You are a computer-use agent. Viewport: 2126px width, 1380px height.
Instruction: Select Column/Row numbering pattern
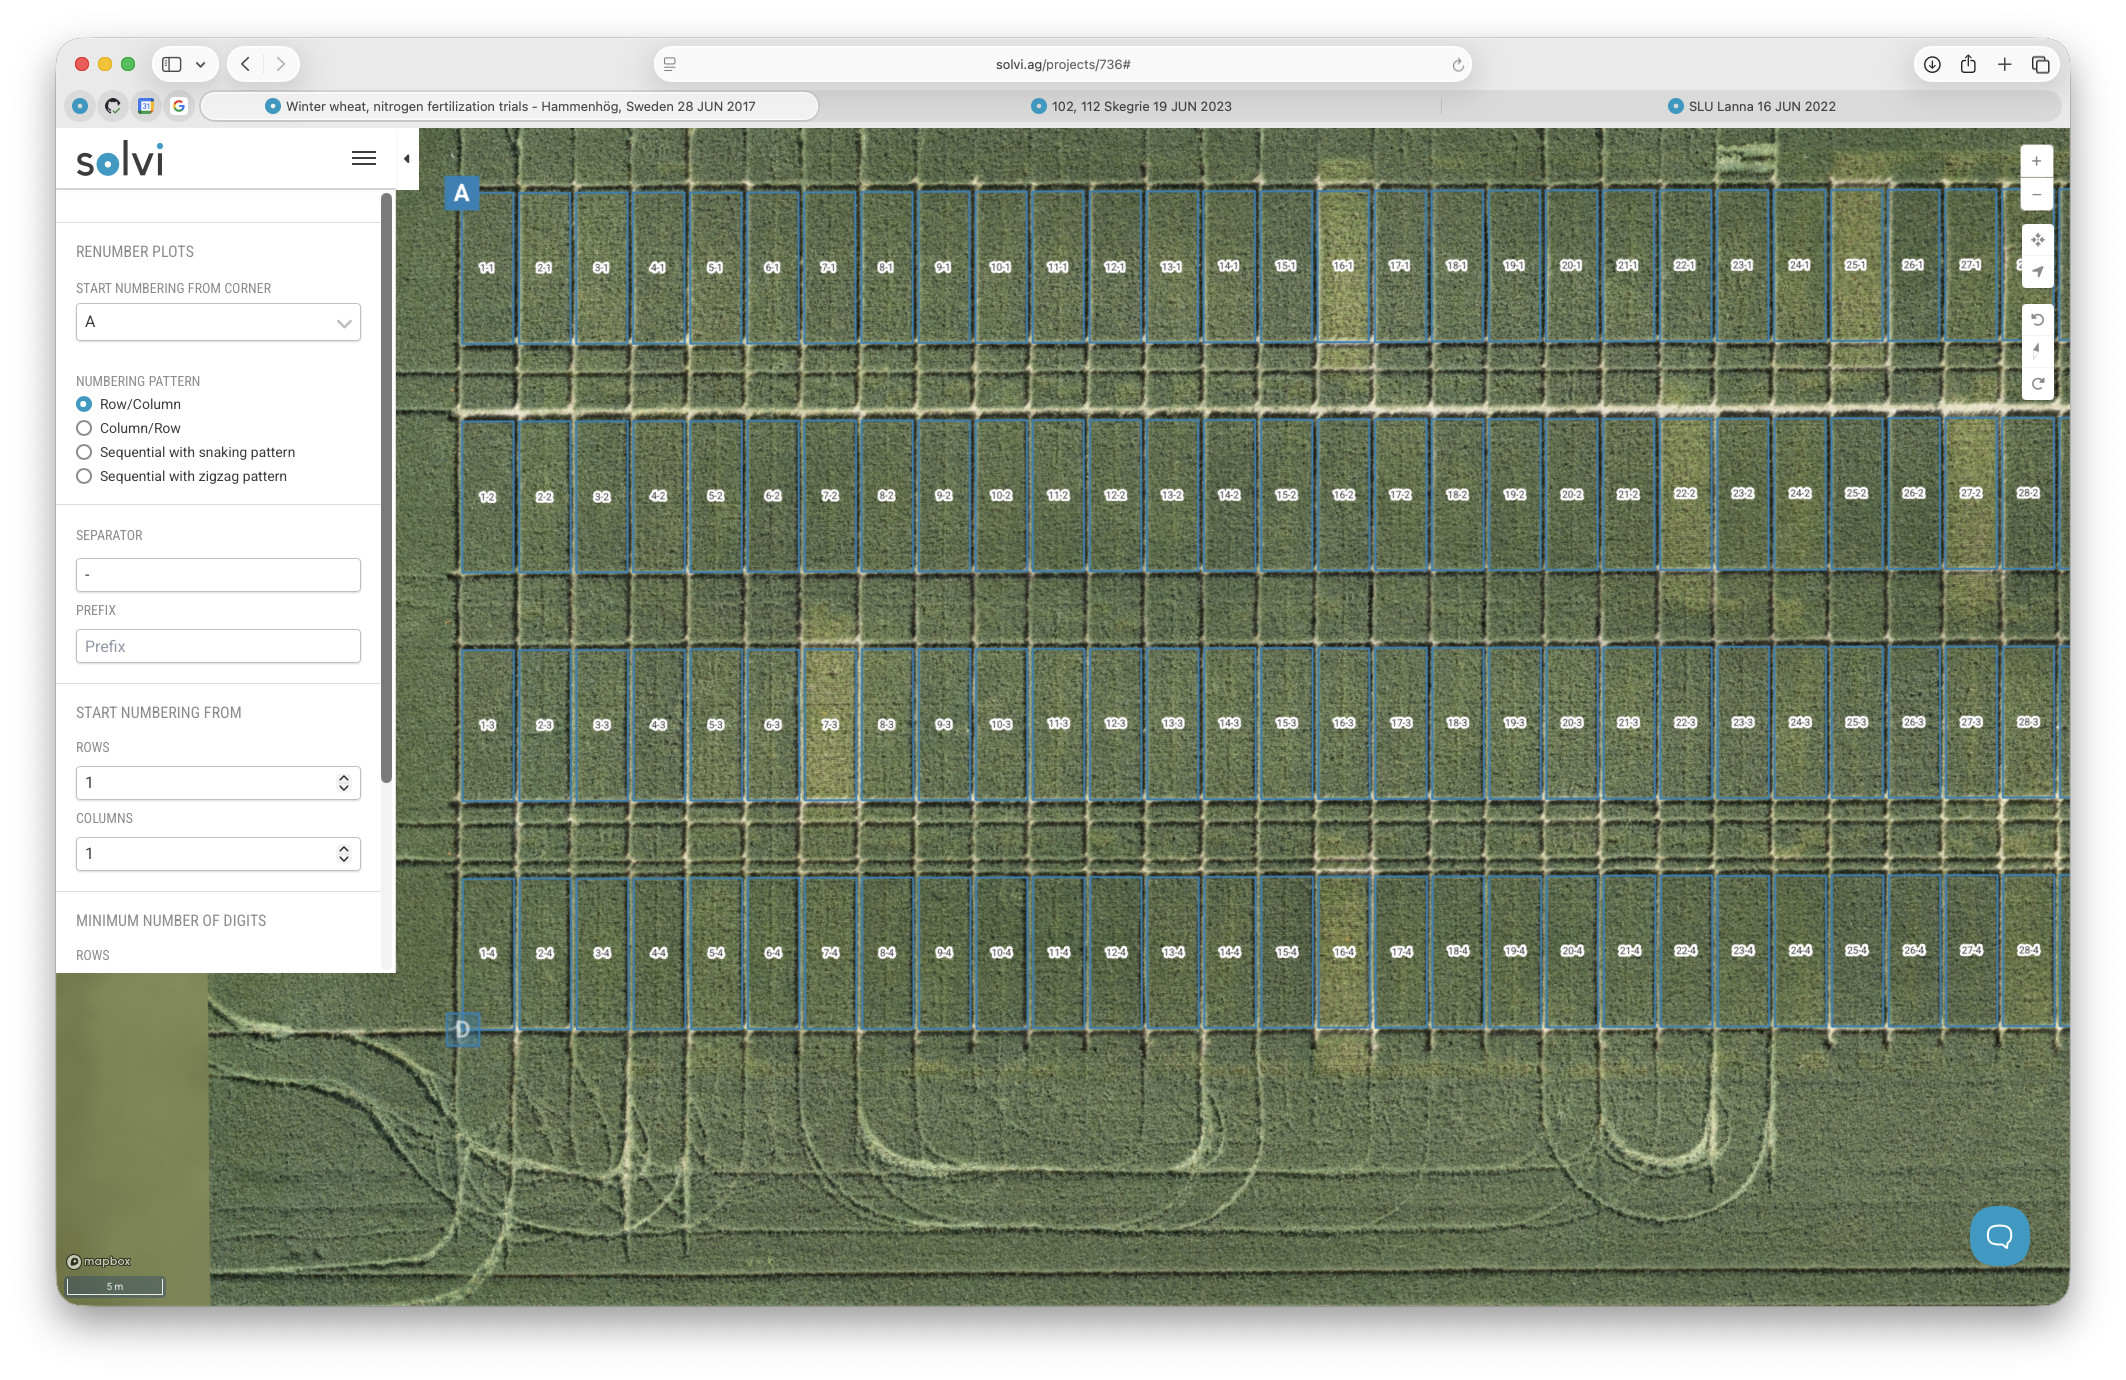84,428
